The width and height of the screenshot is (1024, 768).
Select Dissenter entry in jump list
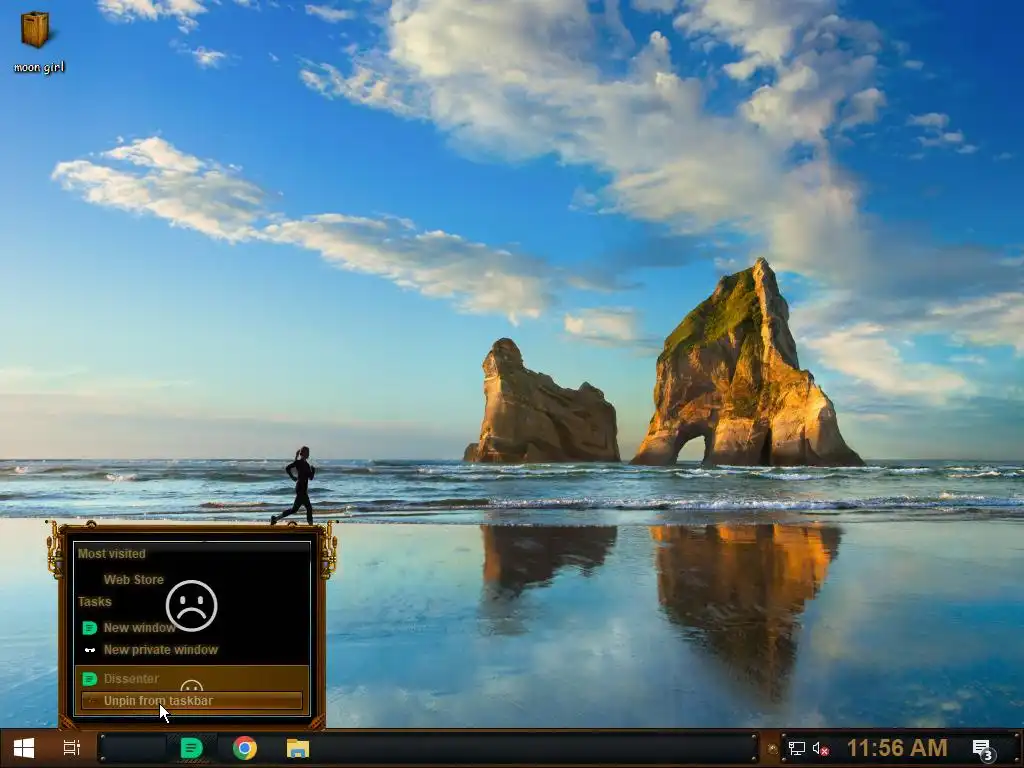pos(192,679)
